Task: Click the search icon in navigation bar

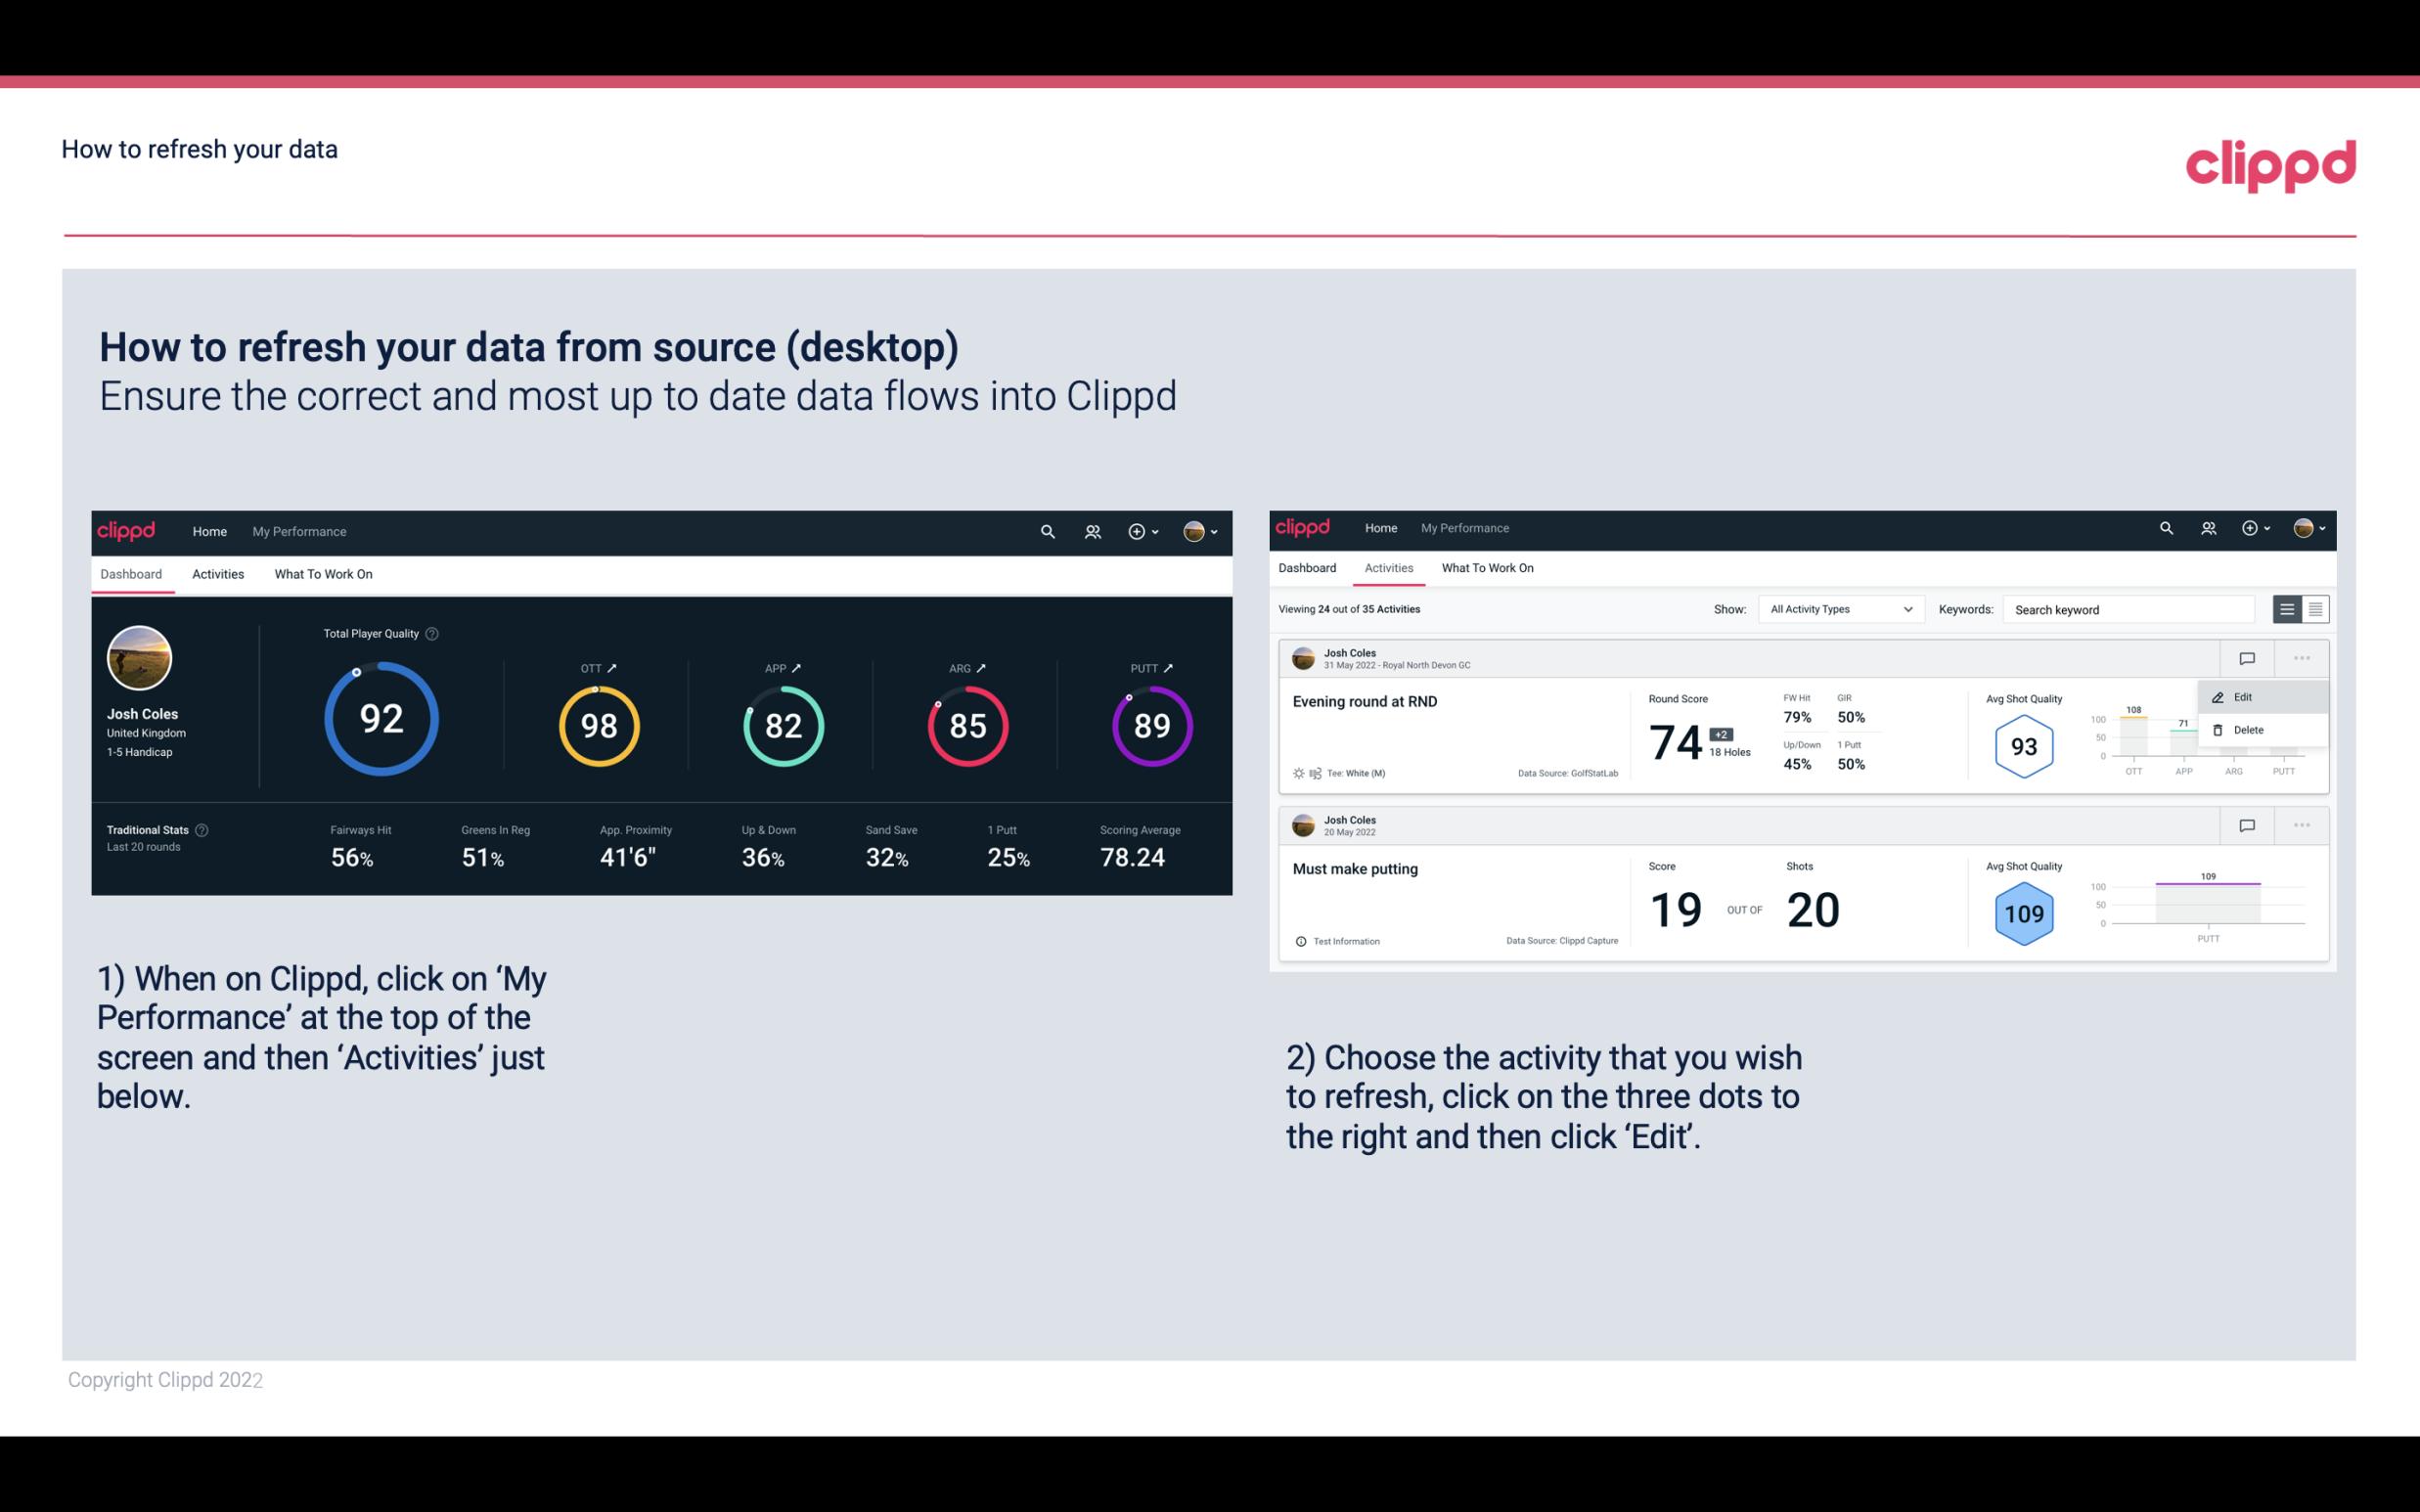Action: [x=1046, y=531]
